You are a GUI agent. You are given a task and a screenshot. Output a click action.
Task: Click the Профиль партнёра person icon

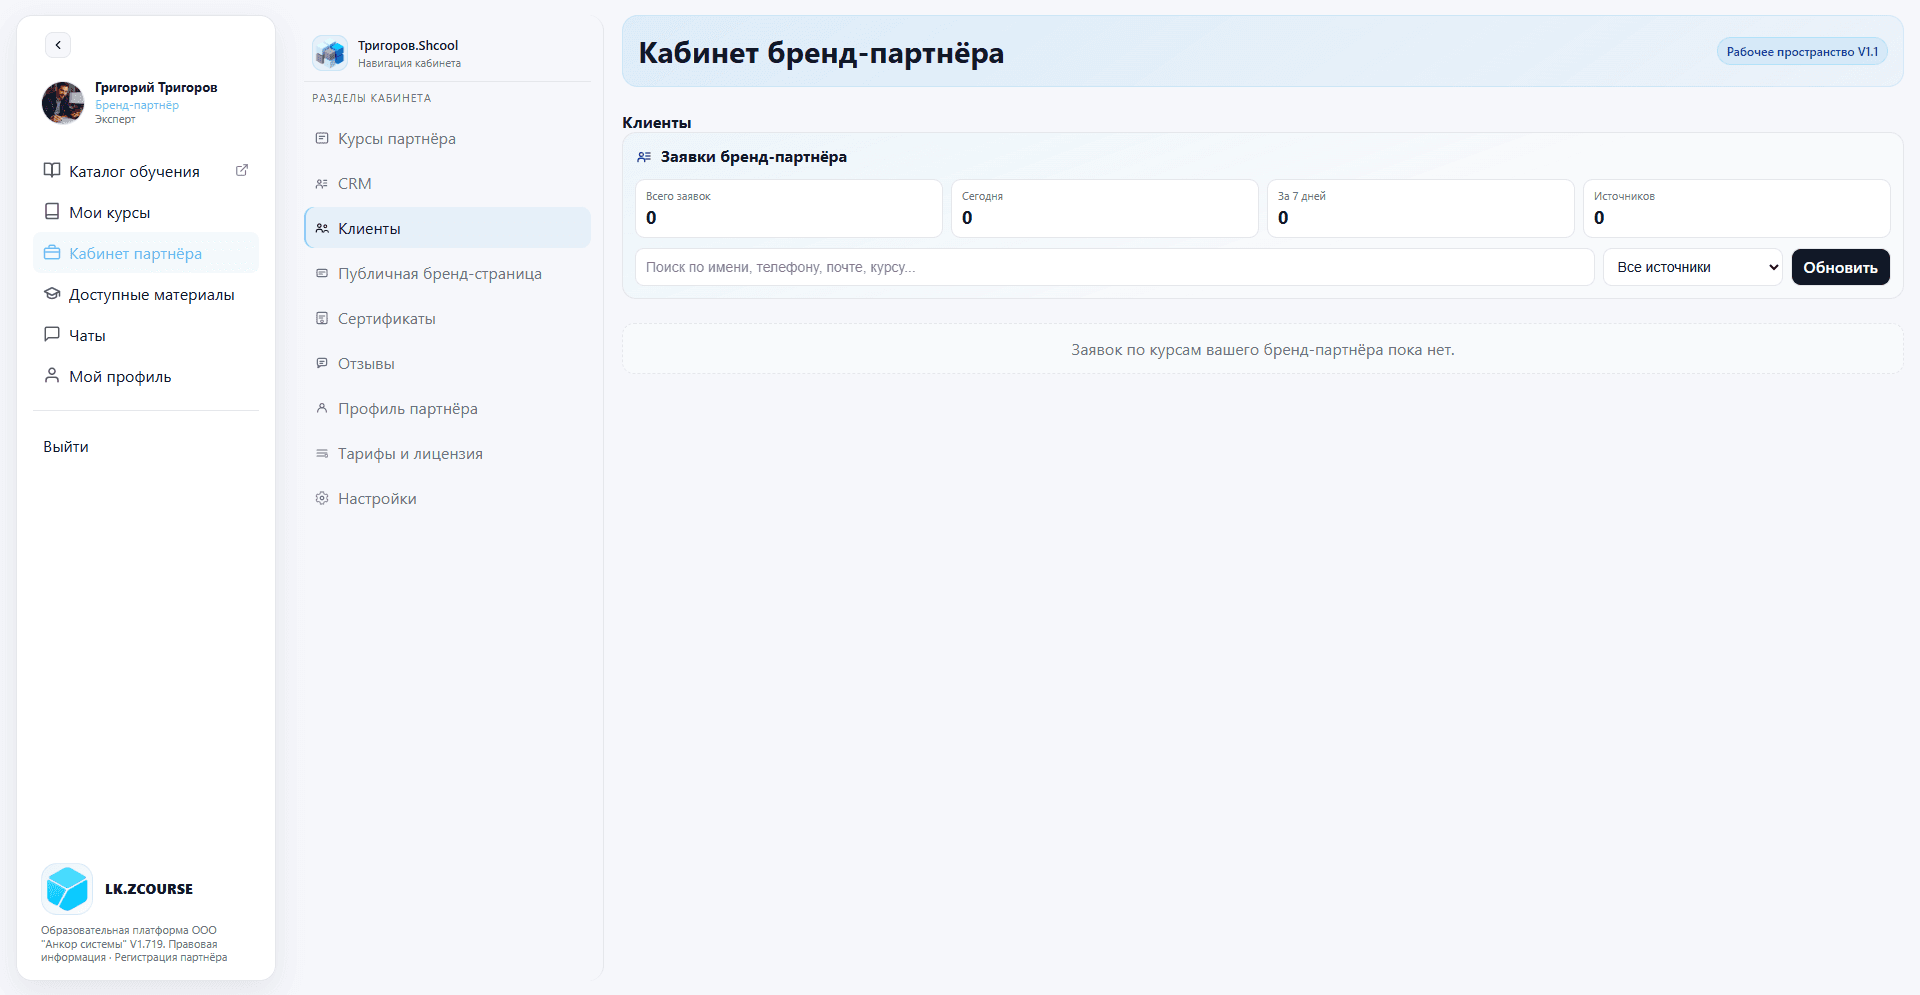[x=321, y=408]
